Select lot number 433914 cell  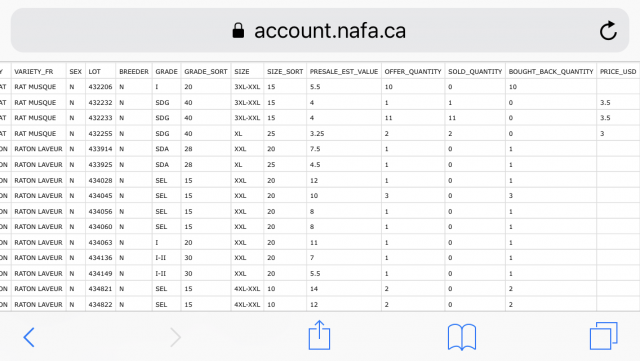(100, 149)
